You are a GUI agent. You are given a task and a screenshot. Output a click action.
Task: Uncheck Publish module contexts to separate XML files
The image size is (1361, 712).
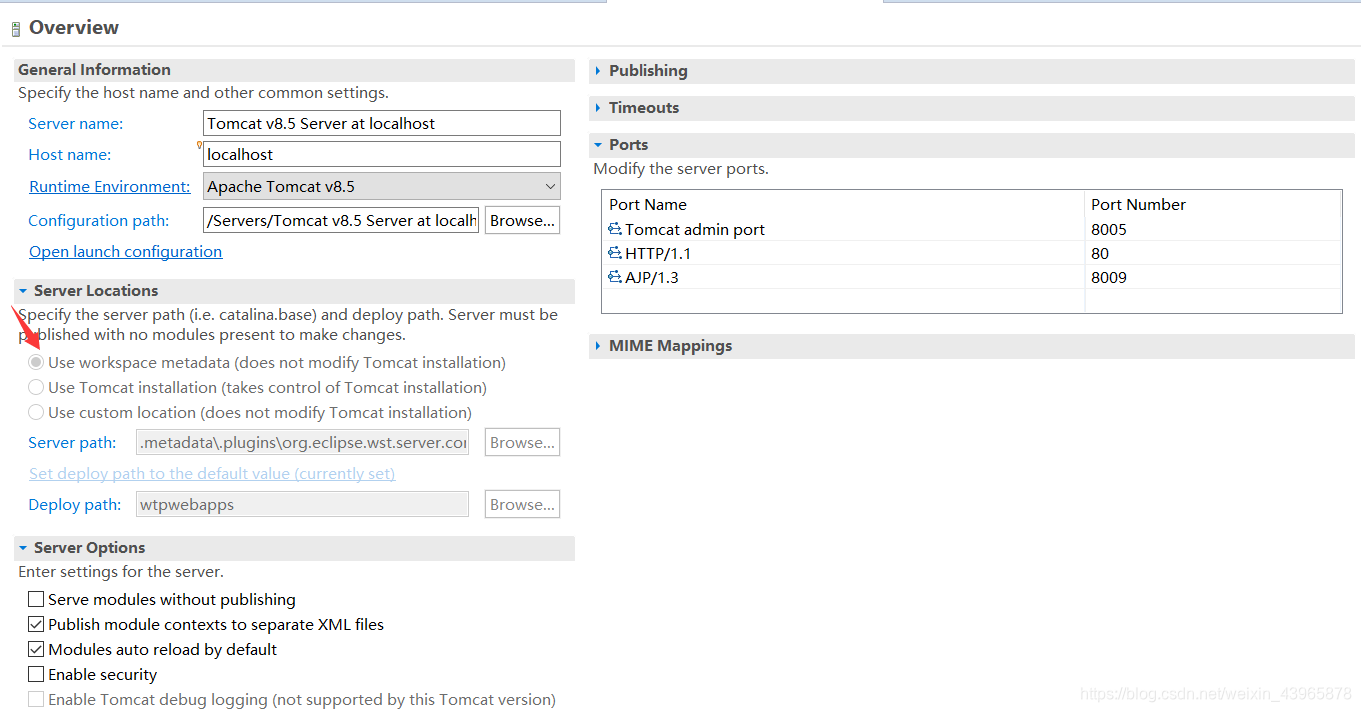click(x=36, y=624)
